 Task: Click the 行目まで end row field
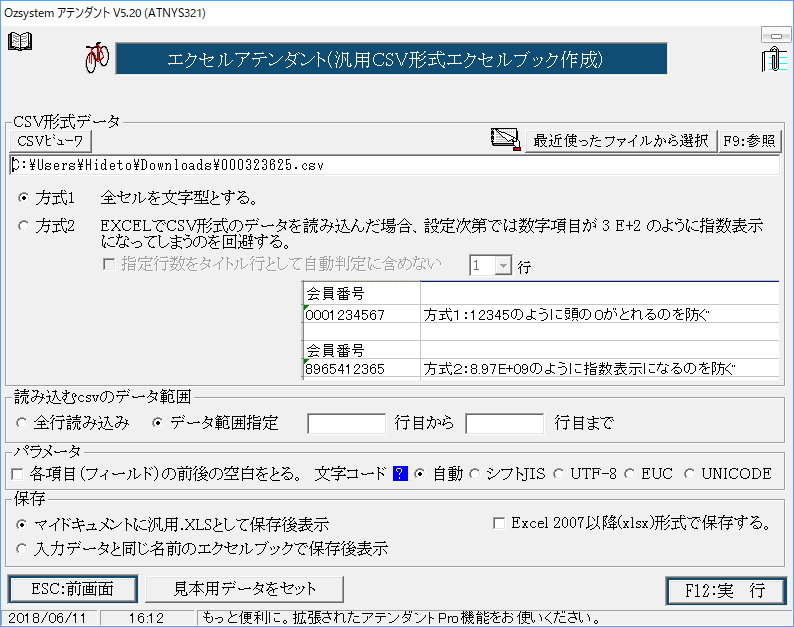tap(504, 423)
